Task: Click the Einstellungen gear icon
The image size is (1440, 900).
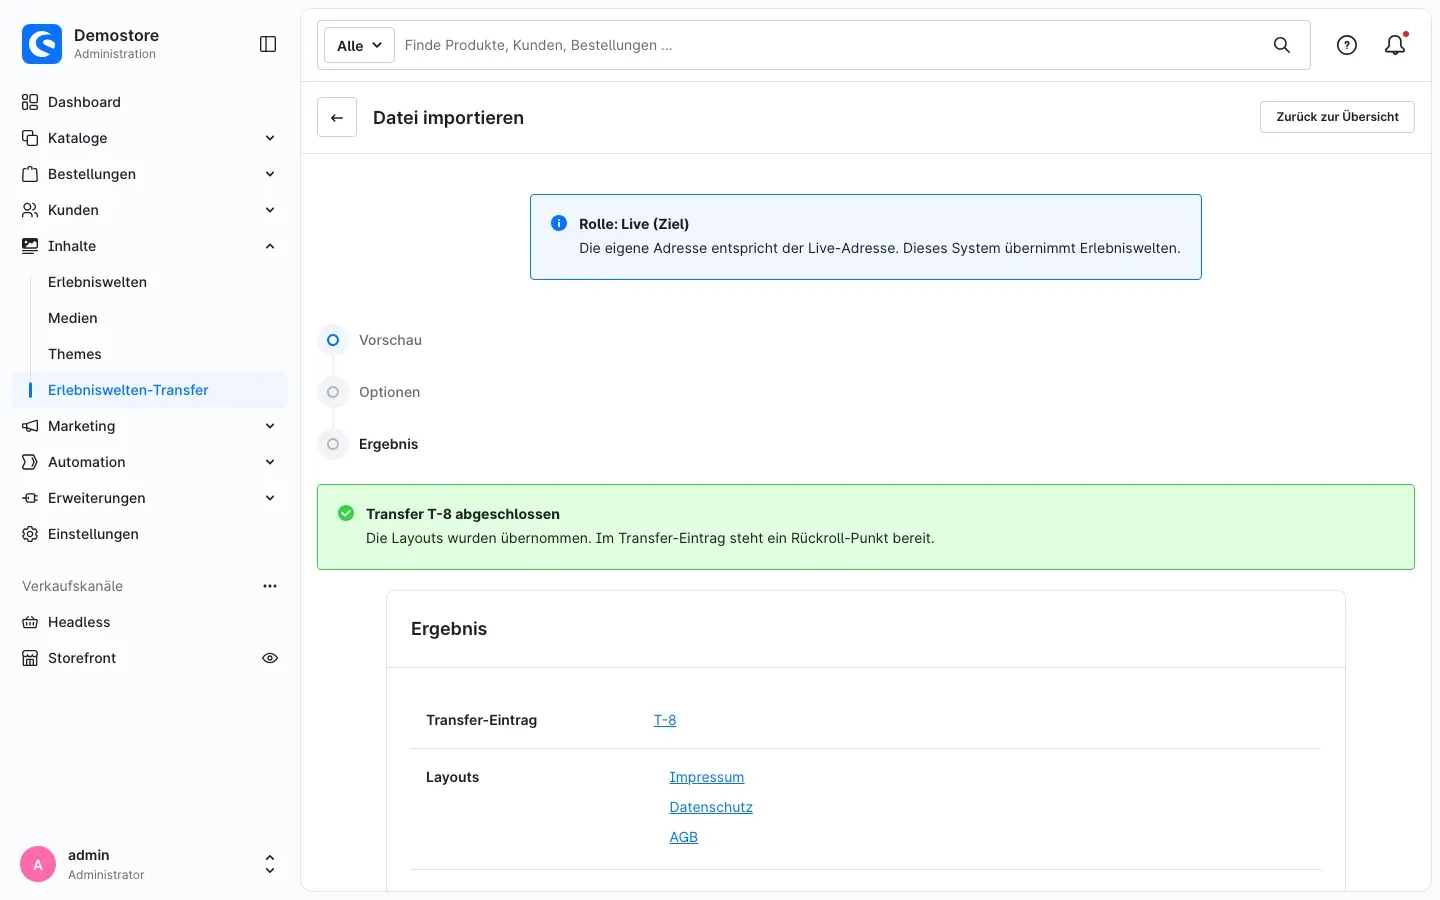Action: (x=30, y=534)
